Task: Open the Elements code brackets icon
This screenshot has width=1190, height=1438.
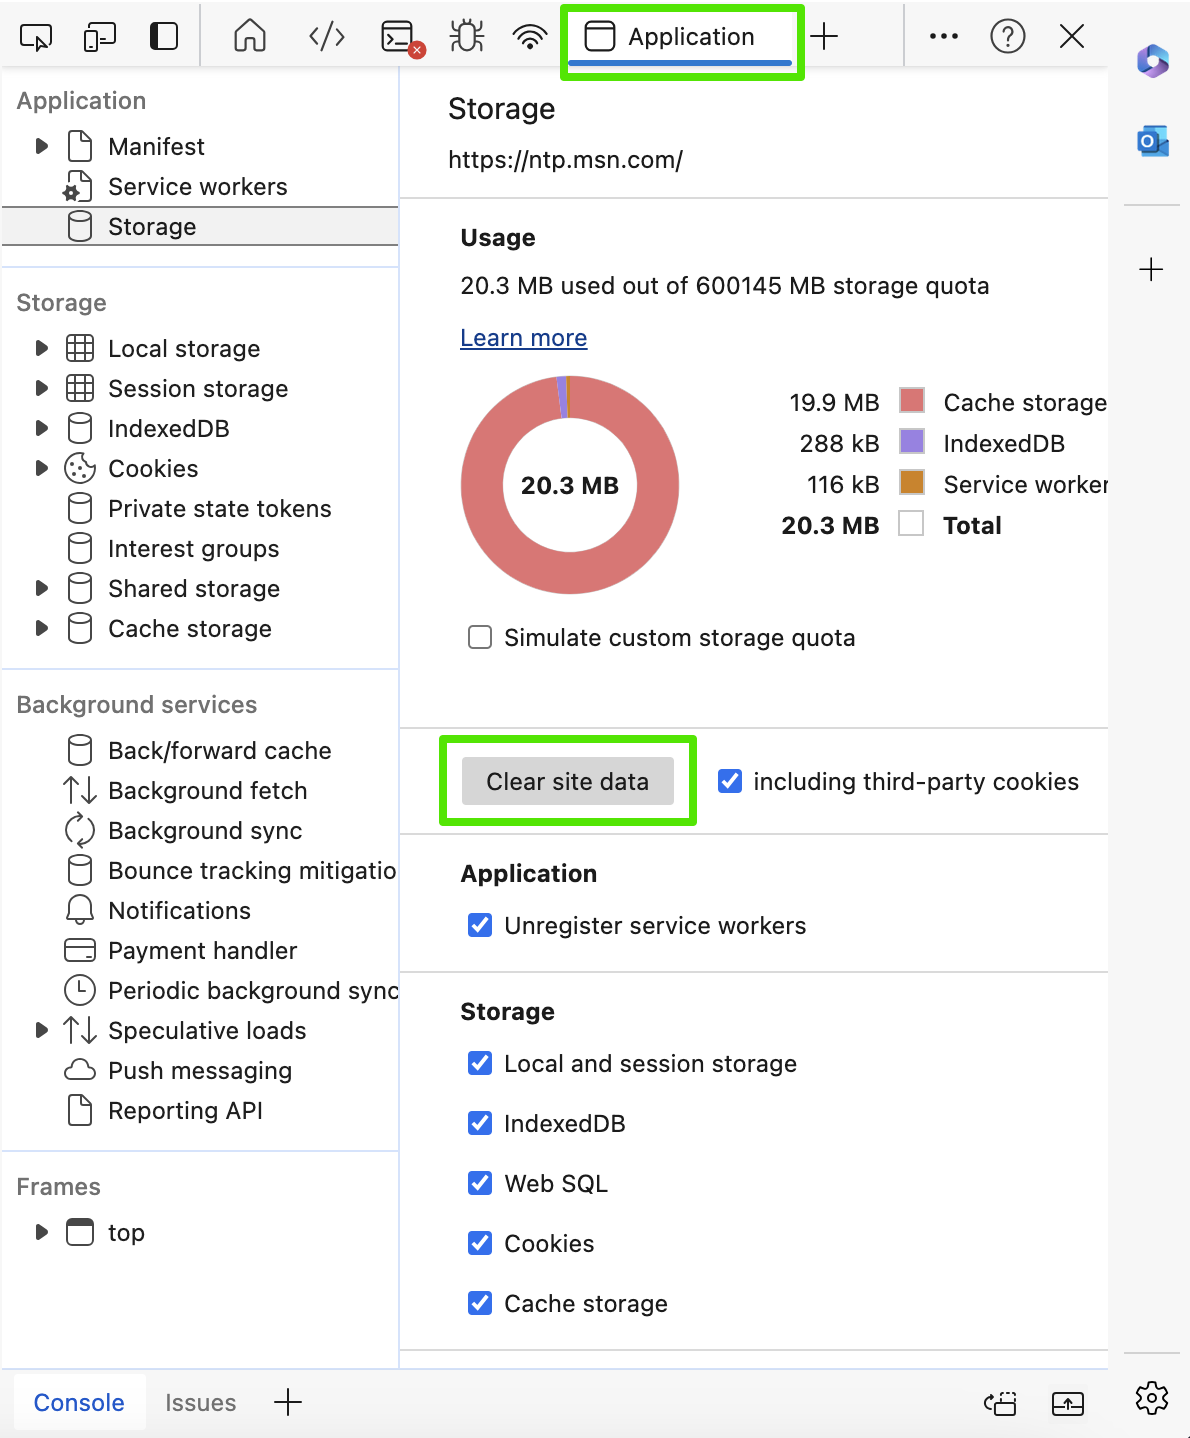Action: [x=327, y=37]
